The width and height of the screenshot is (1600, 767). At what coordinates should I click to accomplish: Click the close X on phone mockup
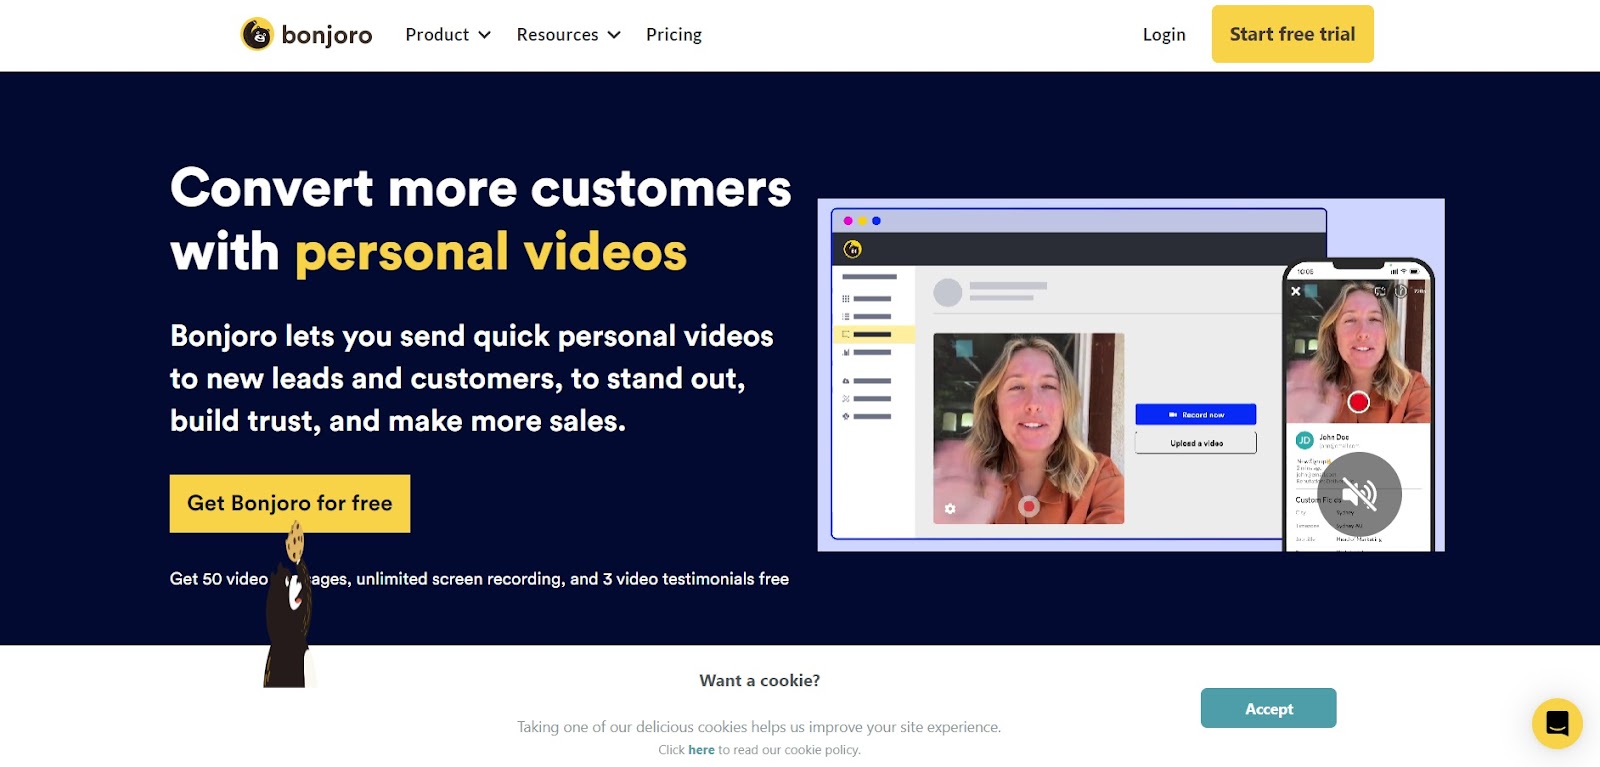1296,291
